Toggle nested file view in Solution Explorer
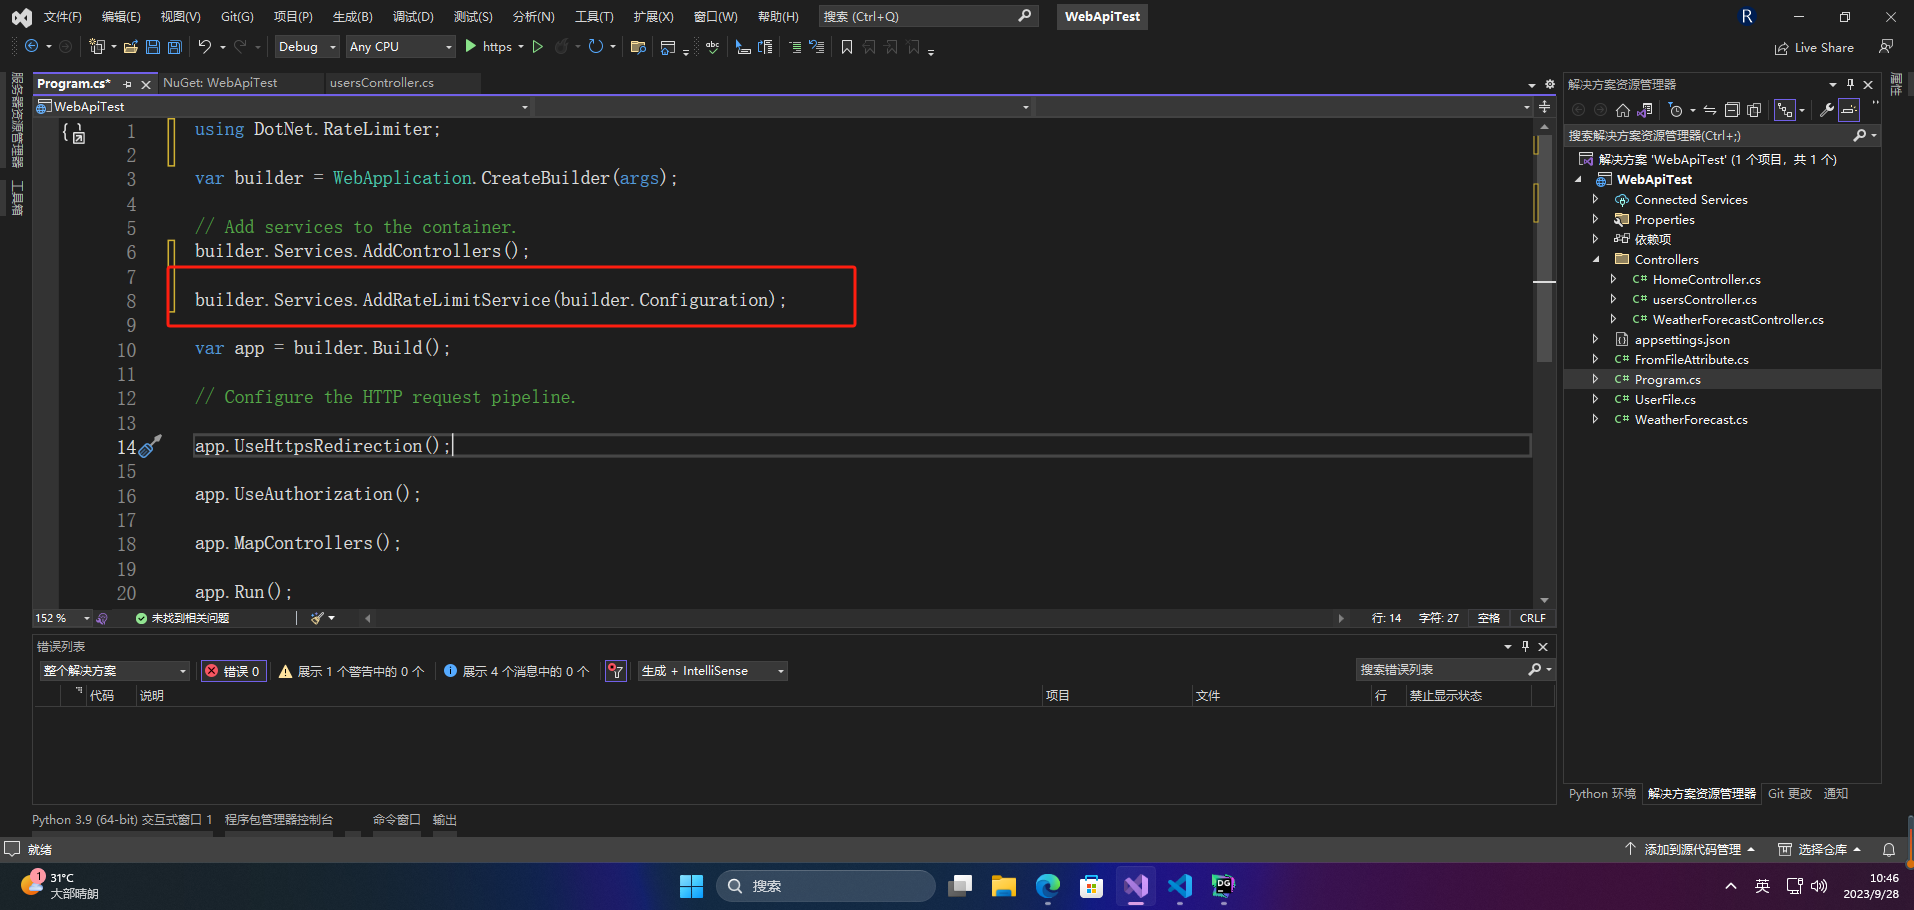Screen dimensions: 1914x910 click(1785, 110)
